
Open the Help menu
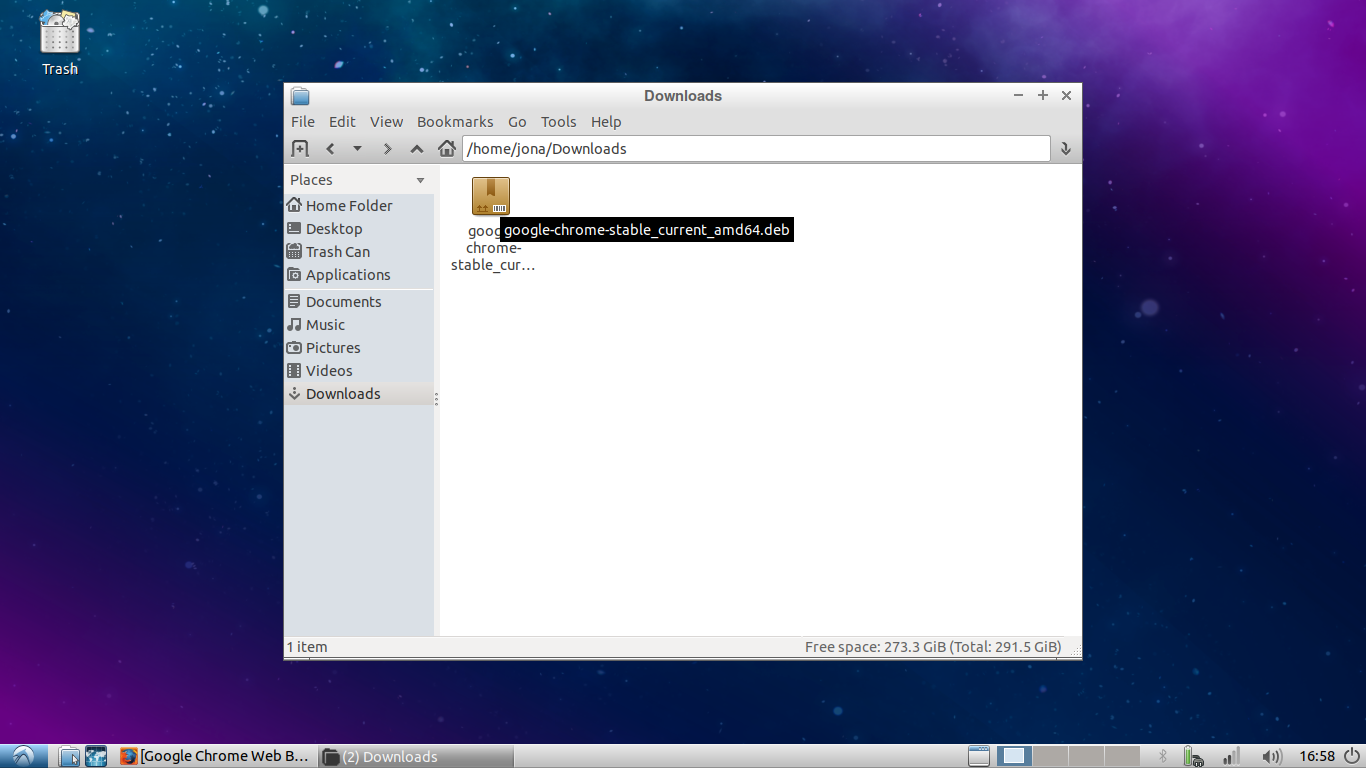[x=606, y=121]
